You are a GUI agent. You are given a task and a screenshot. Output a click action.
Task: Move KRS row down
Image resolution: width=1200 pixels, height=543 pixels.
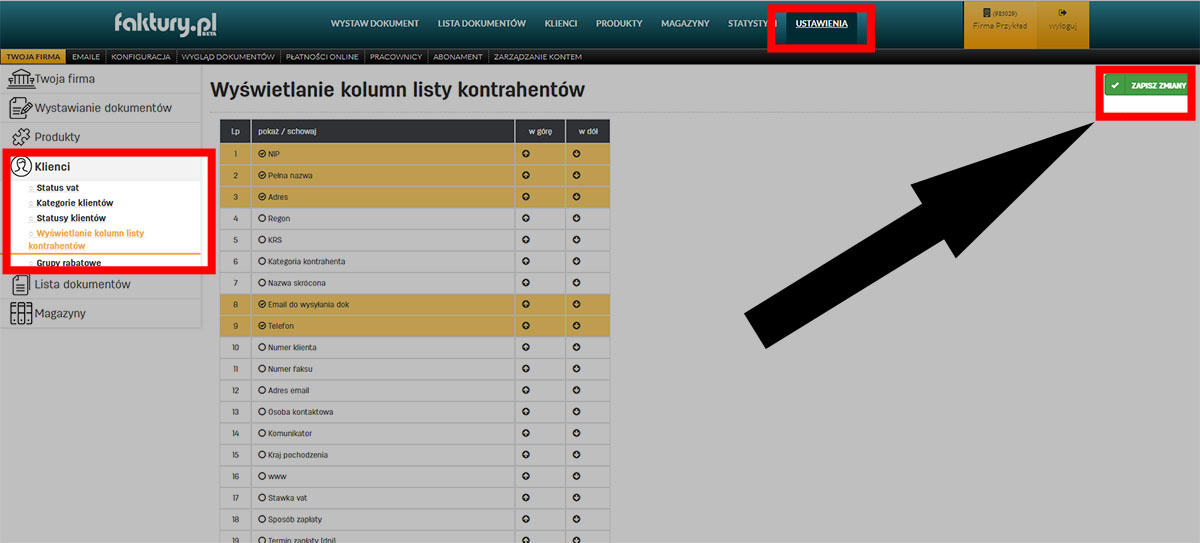(577, 240)
